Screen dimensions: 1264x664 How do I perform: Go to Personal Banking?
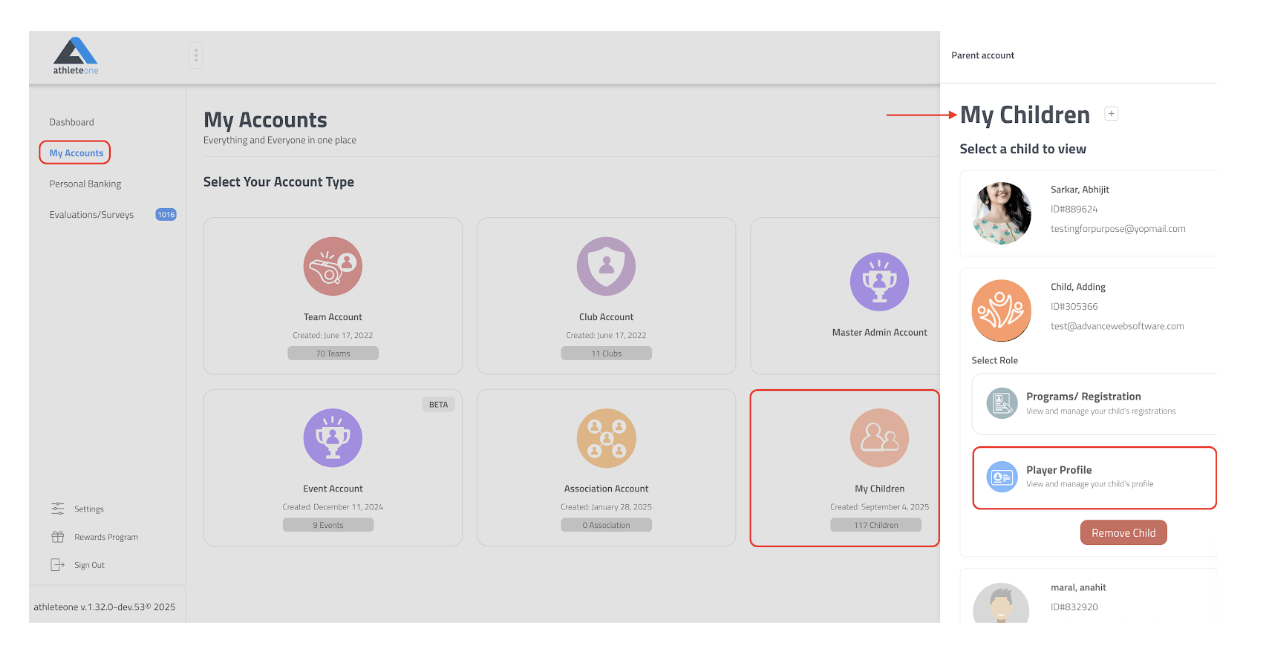click(x=85, y=184)
